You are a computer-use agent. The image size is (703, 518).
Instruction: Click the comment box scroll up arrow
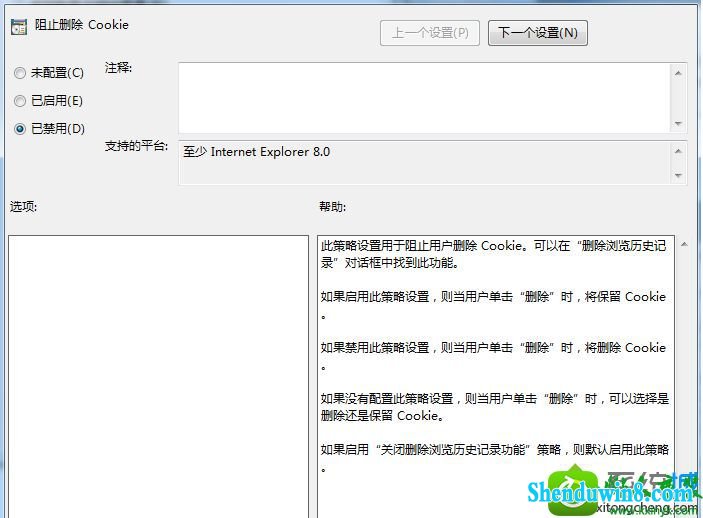click(678, 73)
